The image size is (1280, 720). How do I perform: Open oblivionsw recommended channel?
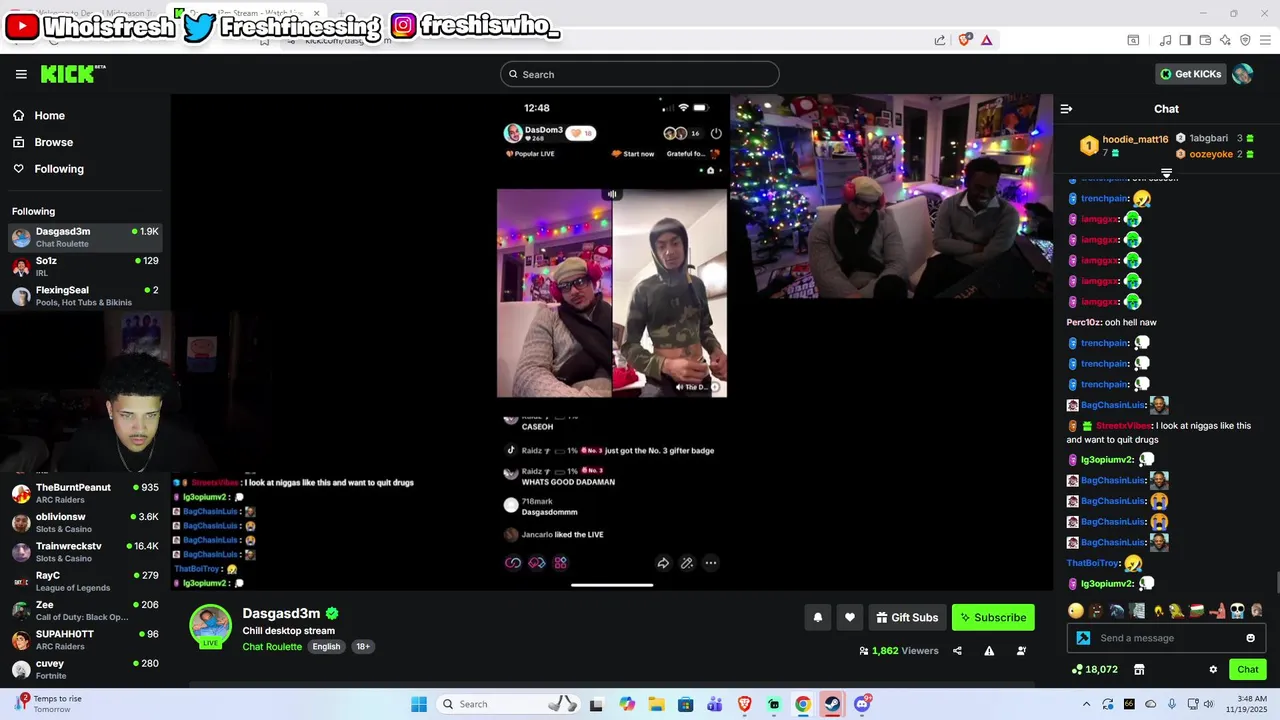(85, 522)
